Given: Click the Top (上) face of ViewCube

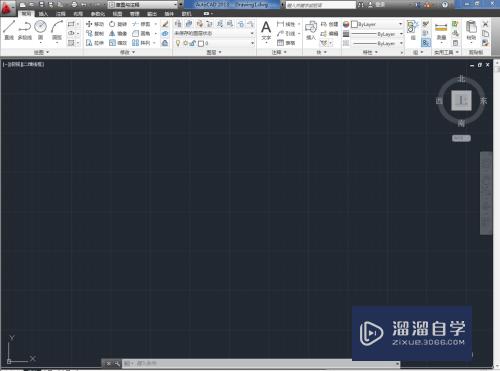Looking at the screenshot, I should (x=461, y=100).
